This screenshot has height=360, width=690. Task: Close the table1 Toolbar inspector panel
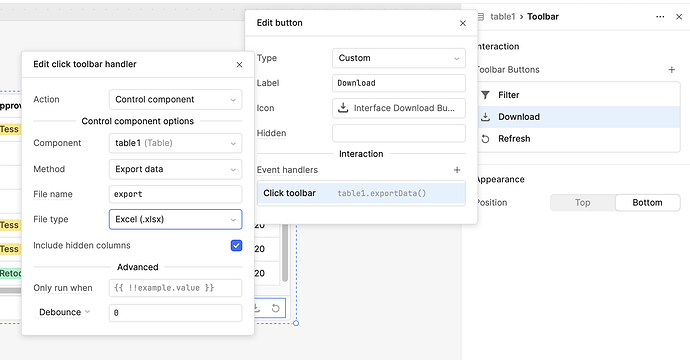coord(679,17)
